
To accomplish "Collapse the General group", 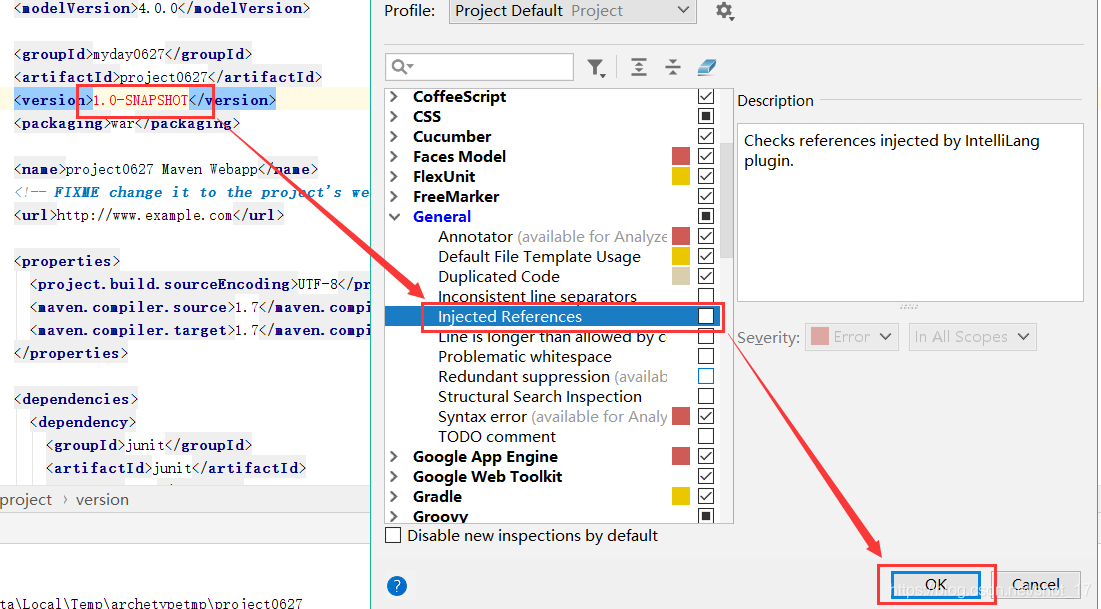I will (395, 216).
